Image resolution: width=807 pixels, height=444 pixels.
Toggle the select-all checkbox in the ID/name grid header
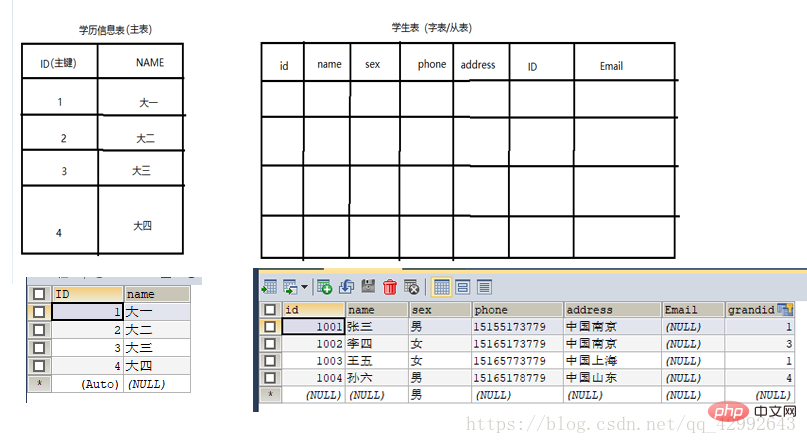39,294
